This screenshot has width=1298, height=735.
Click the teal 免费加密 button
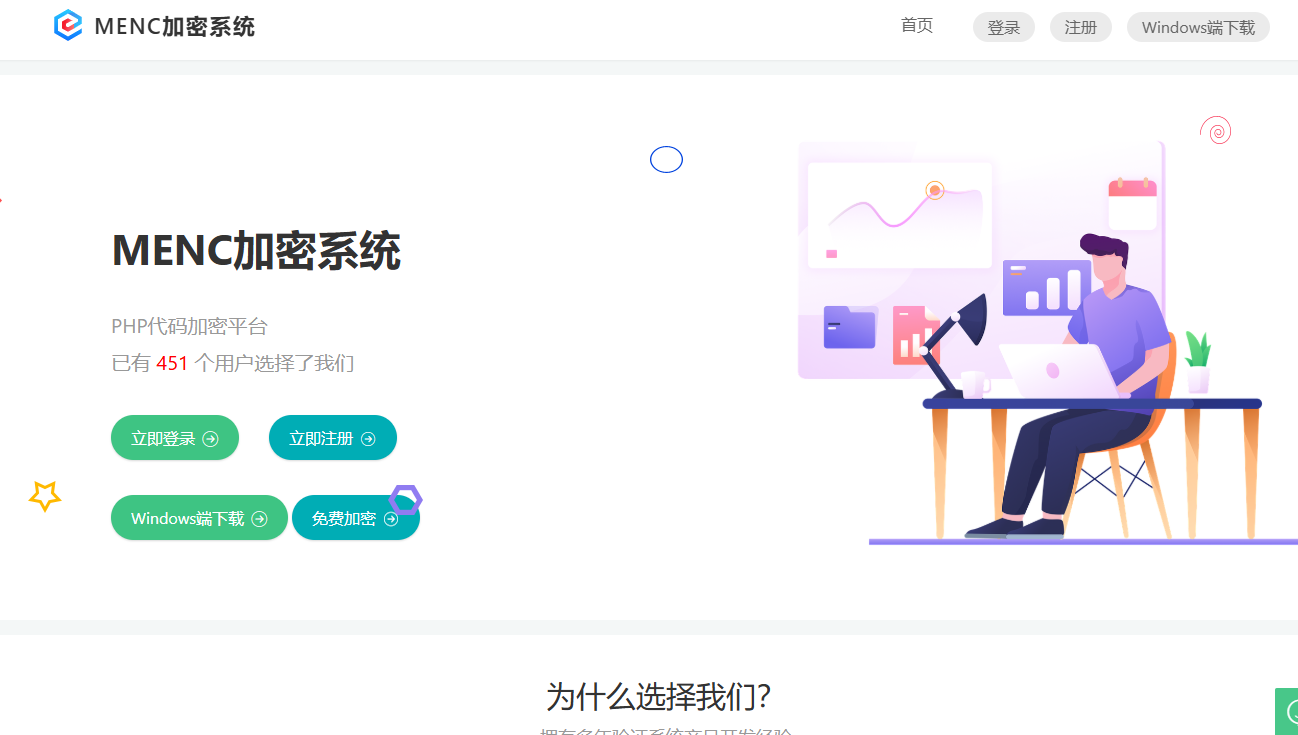pyautogui.click(x=356, y=518)
